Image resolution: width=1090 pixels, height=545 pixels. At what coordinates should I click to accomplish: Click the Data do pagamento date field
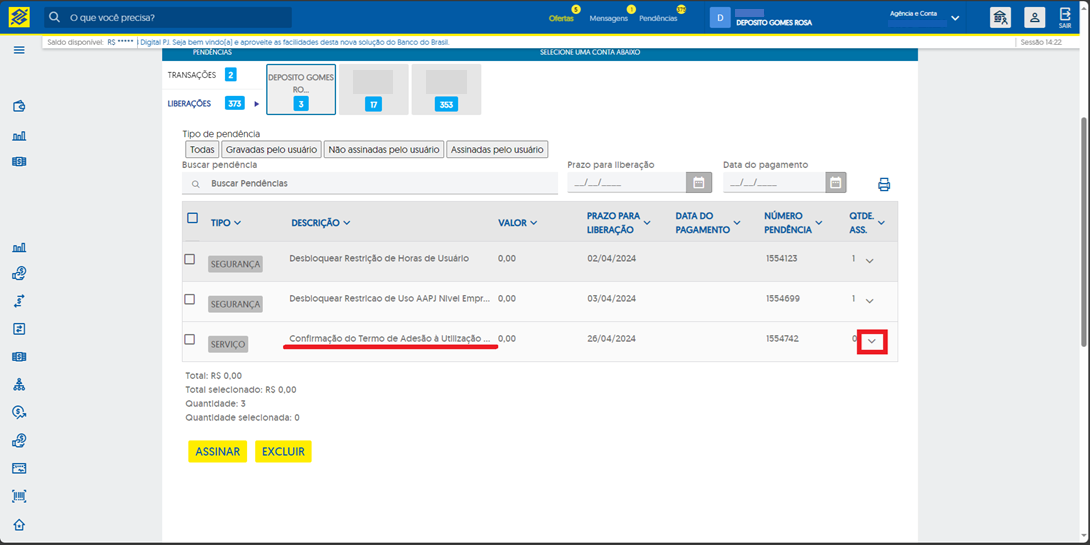coord(774,183)
